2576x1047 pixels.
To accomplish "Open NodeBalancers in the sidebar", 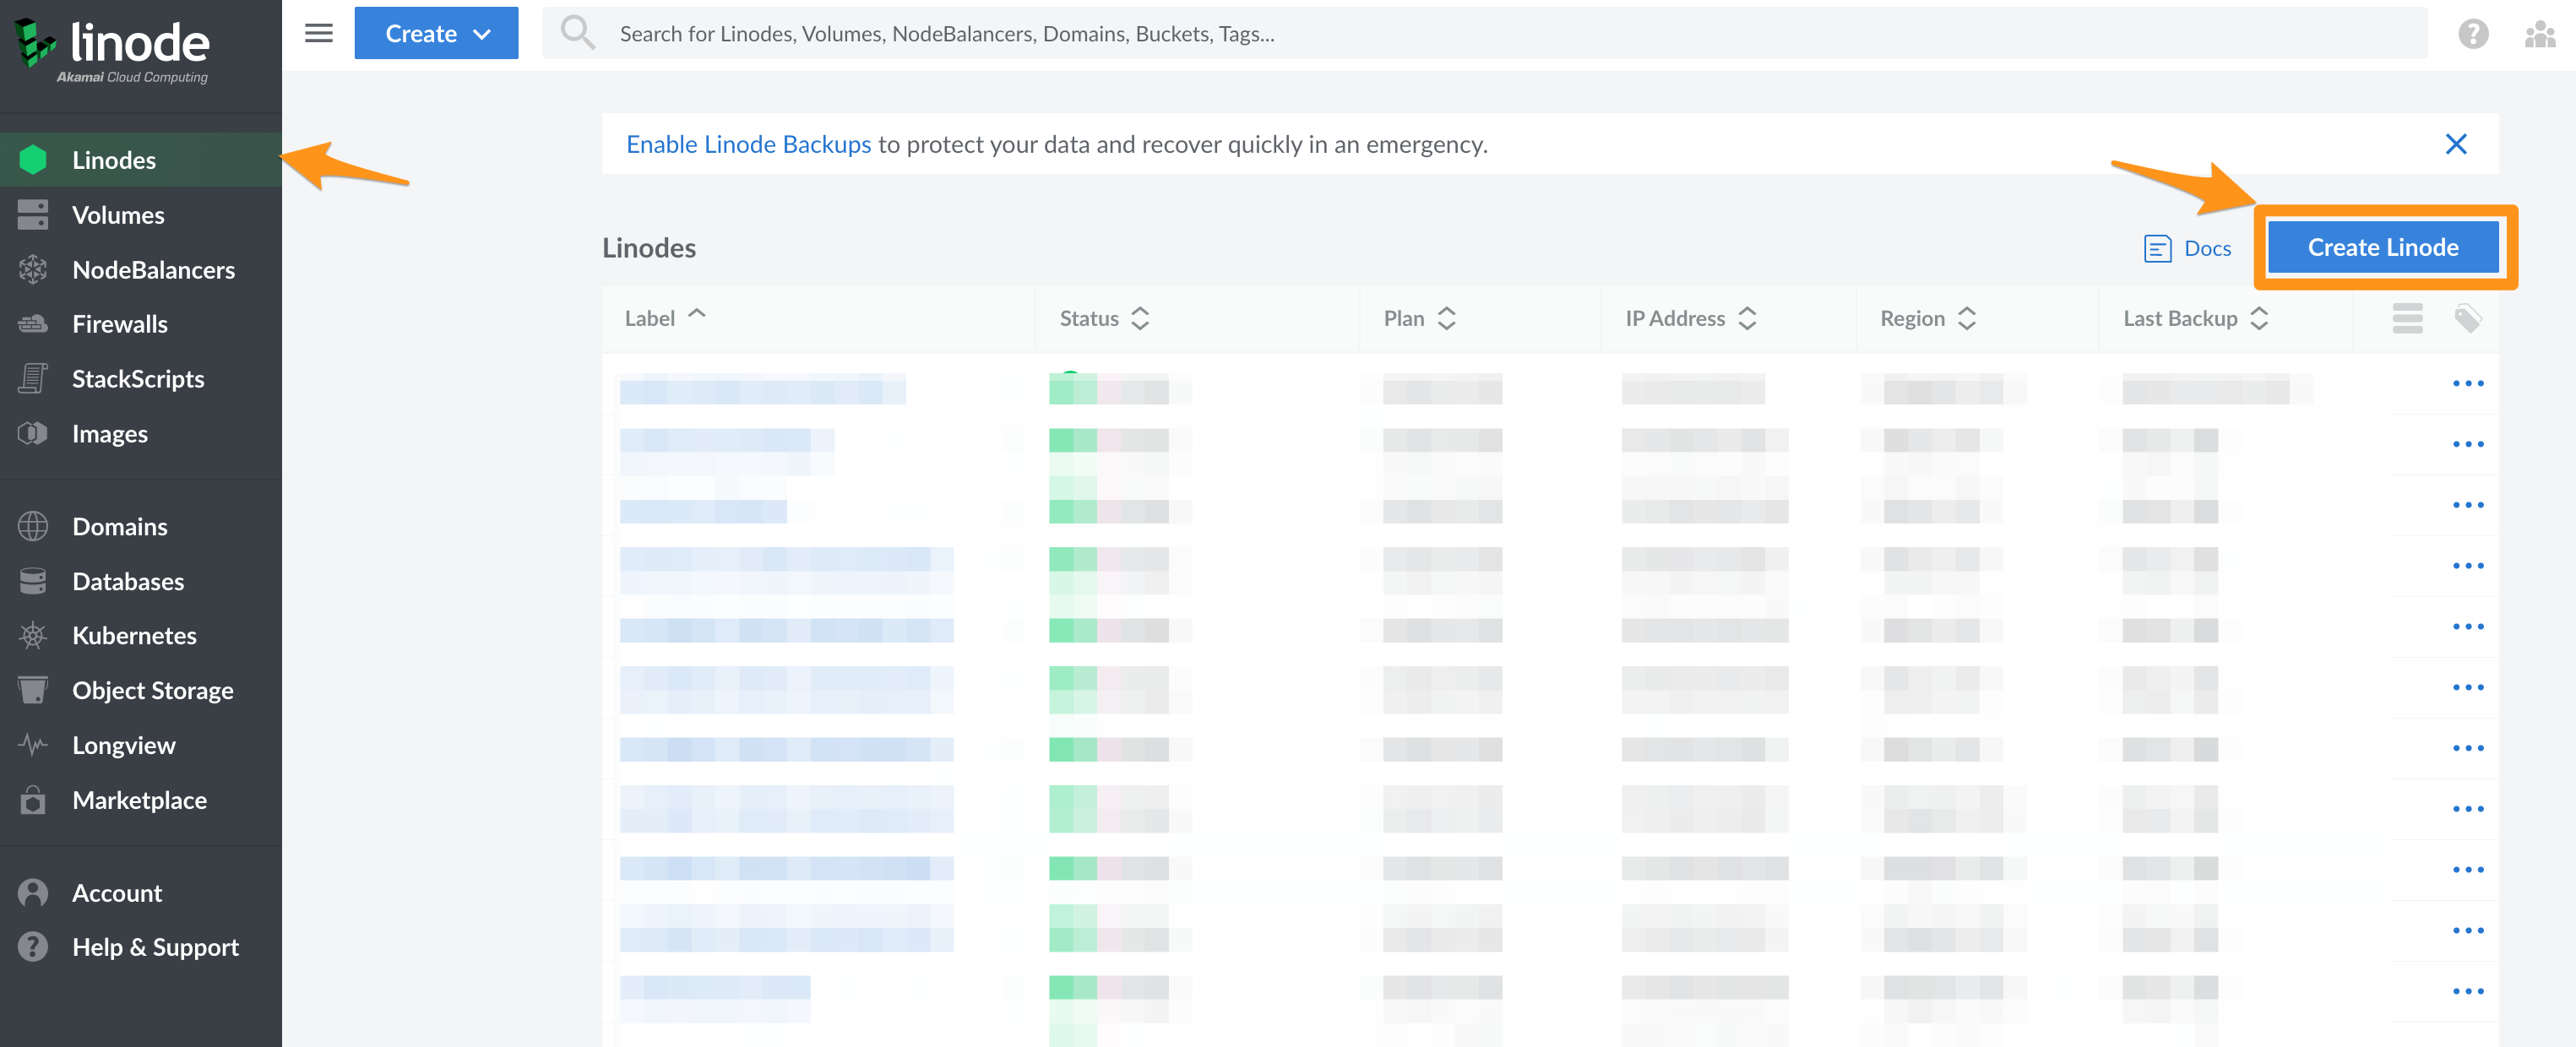I will point(153,270).
